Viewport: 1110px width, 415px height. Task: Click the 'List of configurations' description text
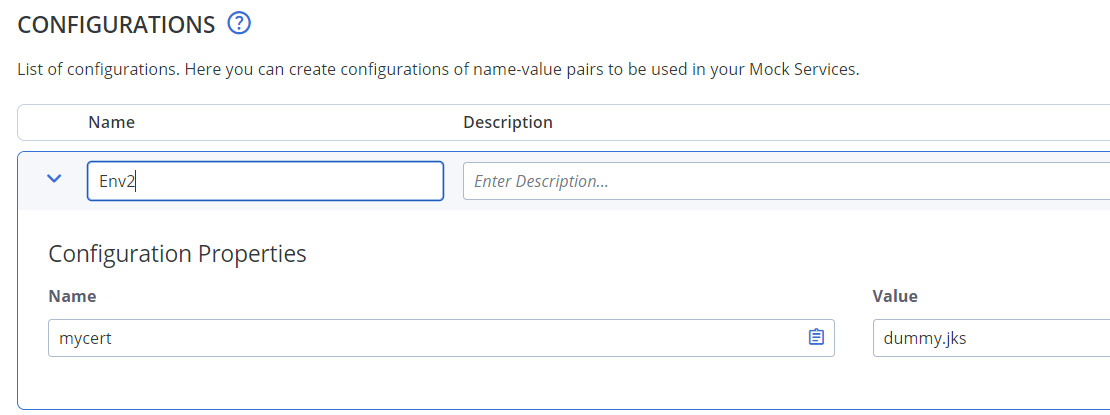coord(437,71)
